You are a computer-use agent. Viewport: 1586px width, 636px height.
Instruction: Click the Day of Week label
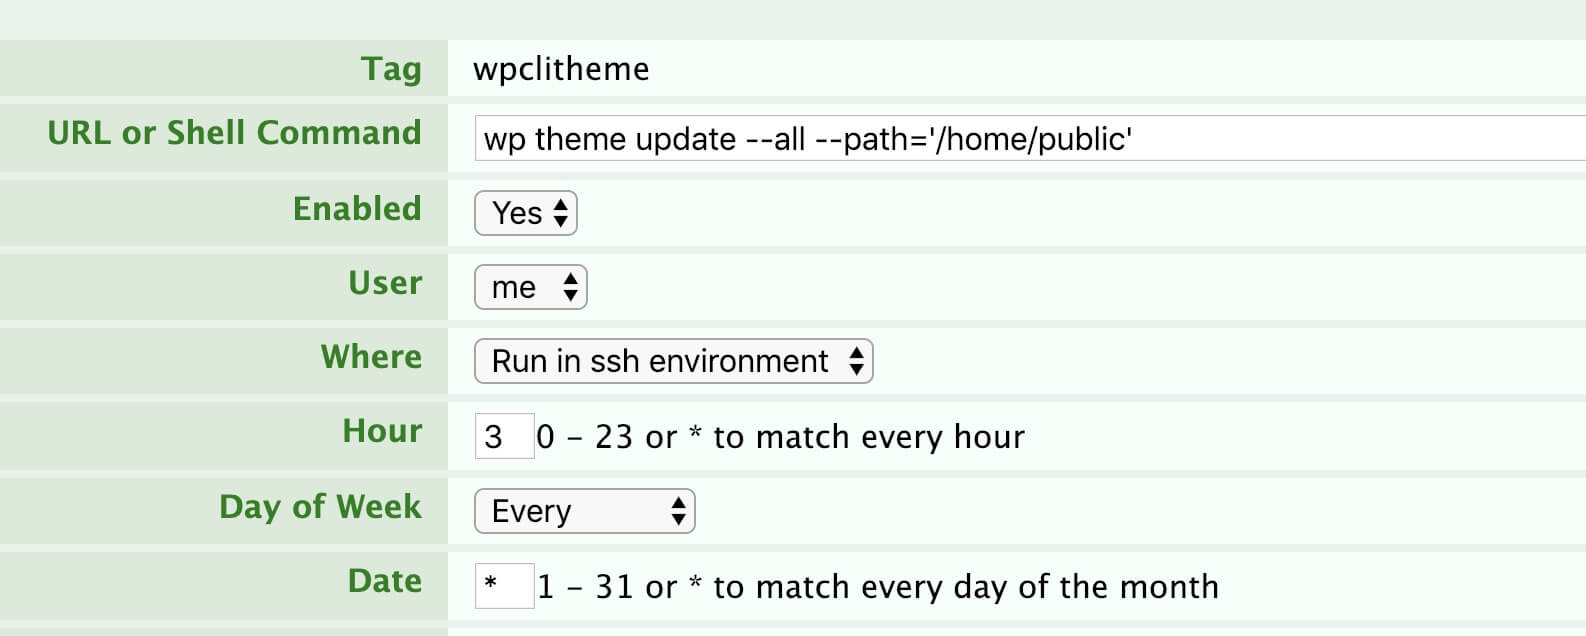tap(320, 506)
